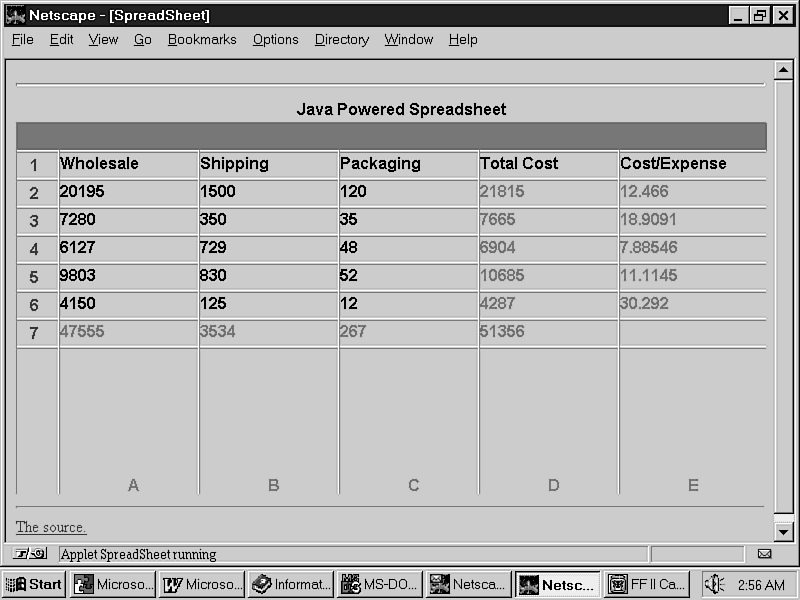Select the Shipping cell with value 350
Viewport: 800px width, 600px height.
tap(268, 220)
